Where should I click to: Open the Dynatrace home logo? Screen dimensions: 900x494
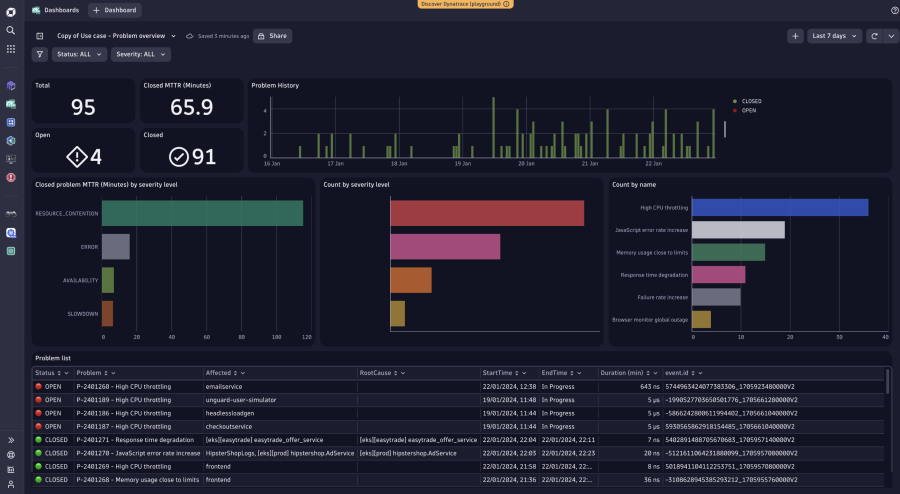click(10, 11)
